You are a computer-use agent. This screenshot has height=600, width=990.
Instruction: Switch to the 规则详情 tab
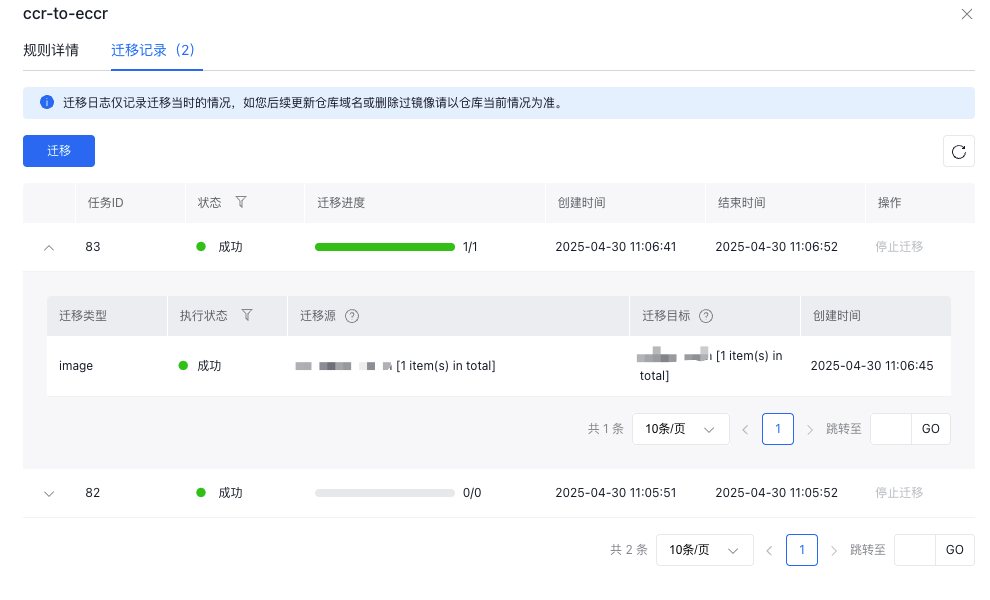pyautogui.click(x=51, y=50)
